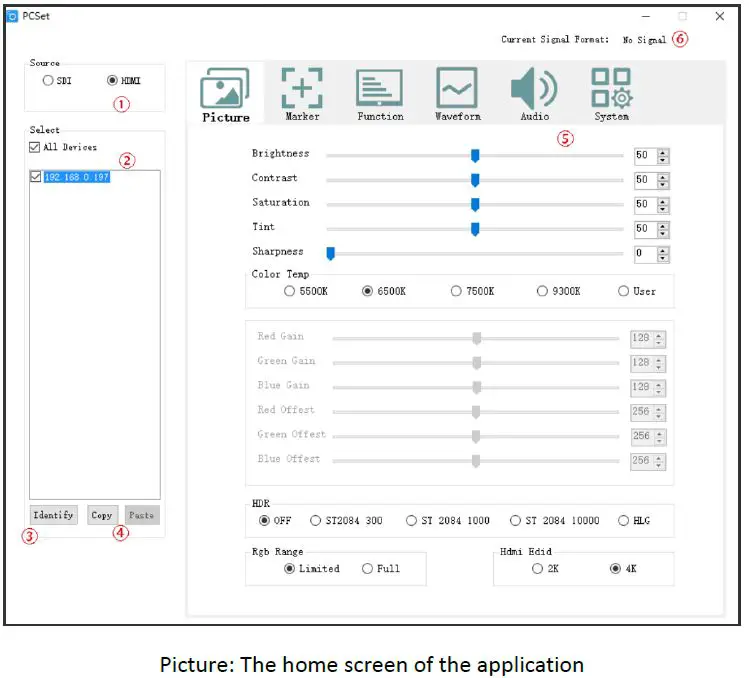Increase Sharpness with the up stepper arrow

click(663, 250)
